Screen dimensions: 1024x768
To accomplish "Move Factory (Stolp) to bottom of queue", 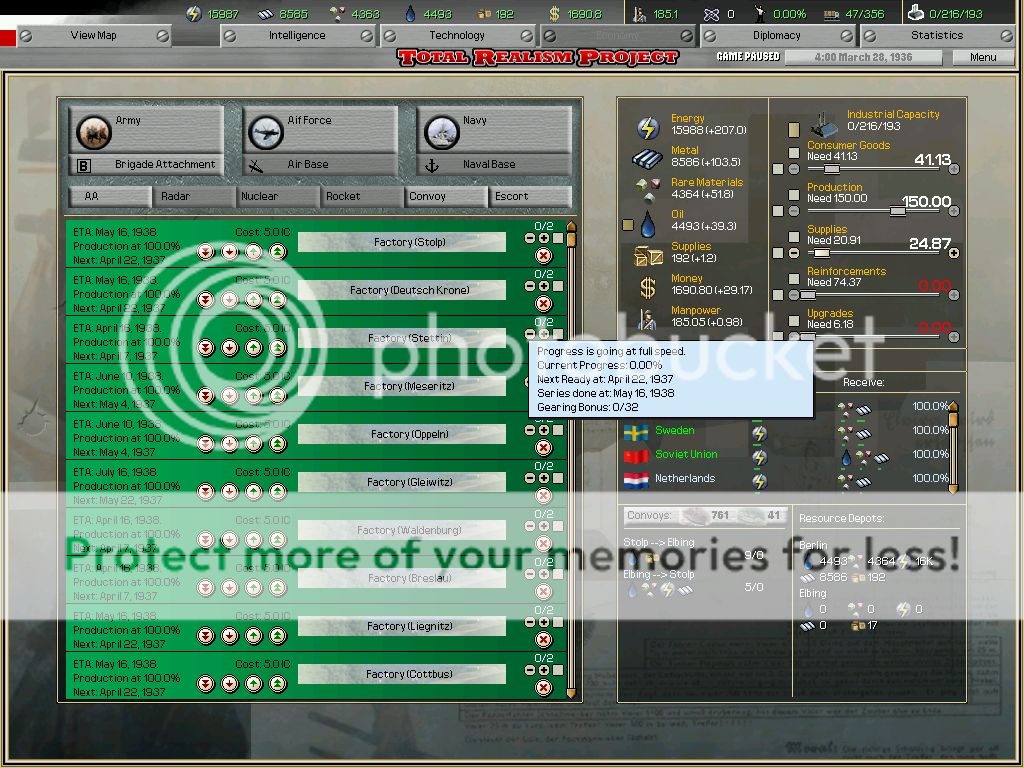I will (x=205, y=251).
